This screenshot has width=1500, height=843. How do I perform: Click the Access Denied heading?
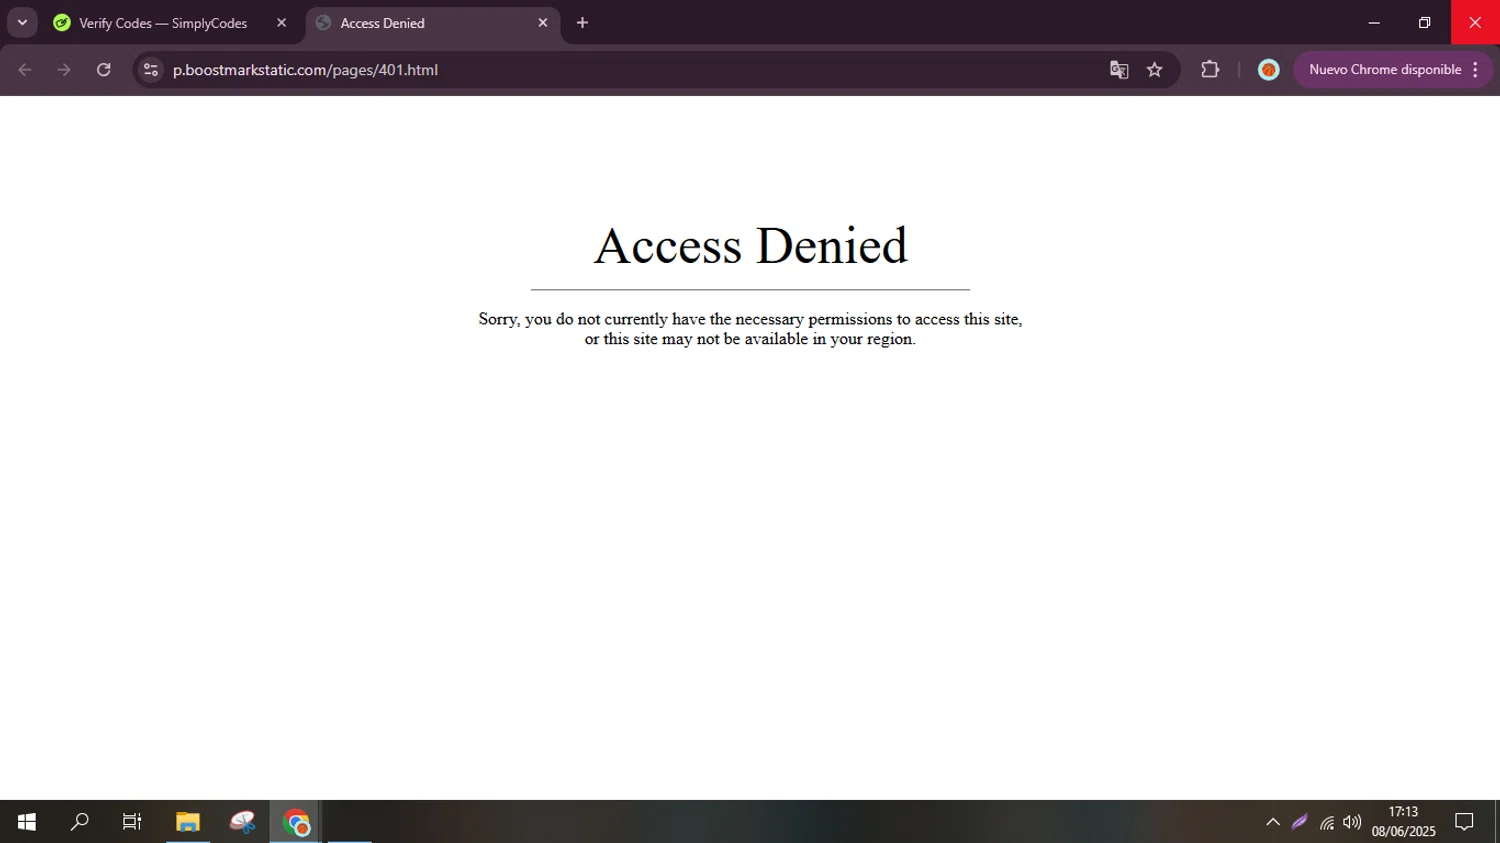[751, 246]
